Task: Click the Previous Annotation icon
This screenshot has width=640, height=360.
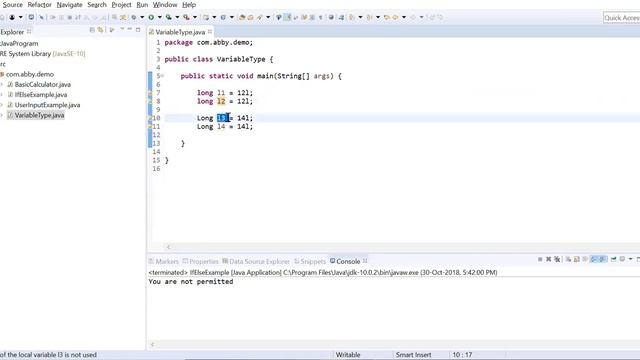Action: [369, 17]
